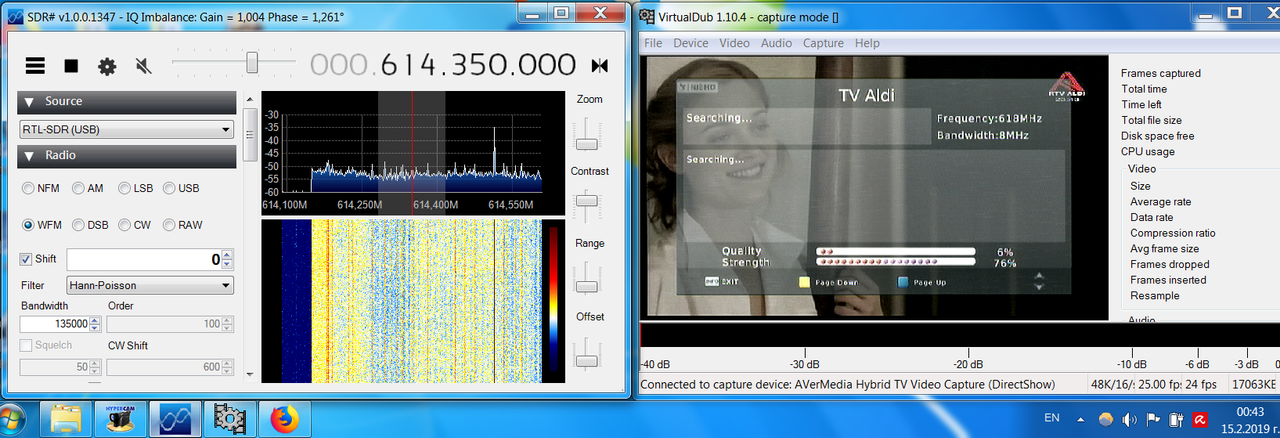
Task: Open VirtualDub File menu
Action: click(653, 43)
